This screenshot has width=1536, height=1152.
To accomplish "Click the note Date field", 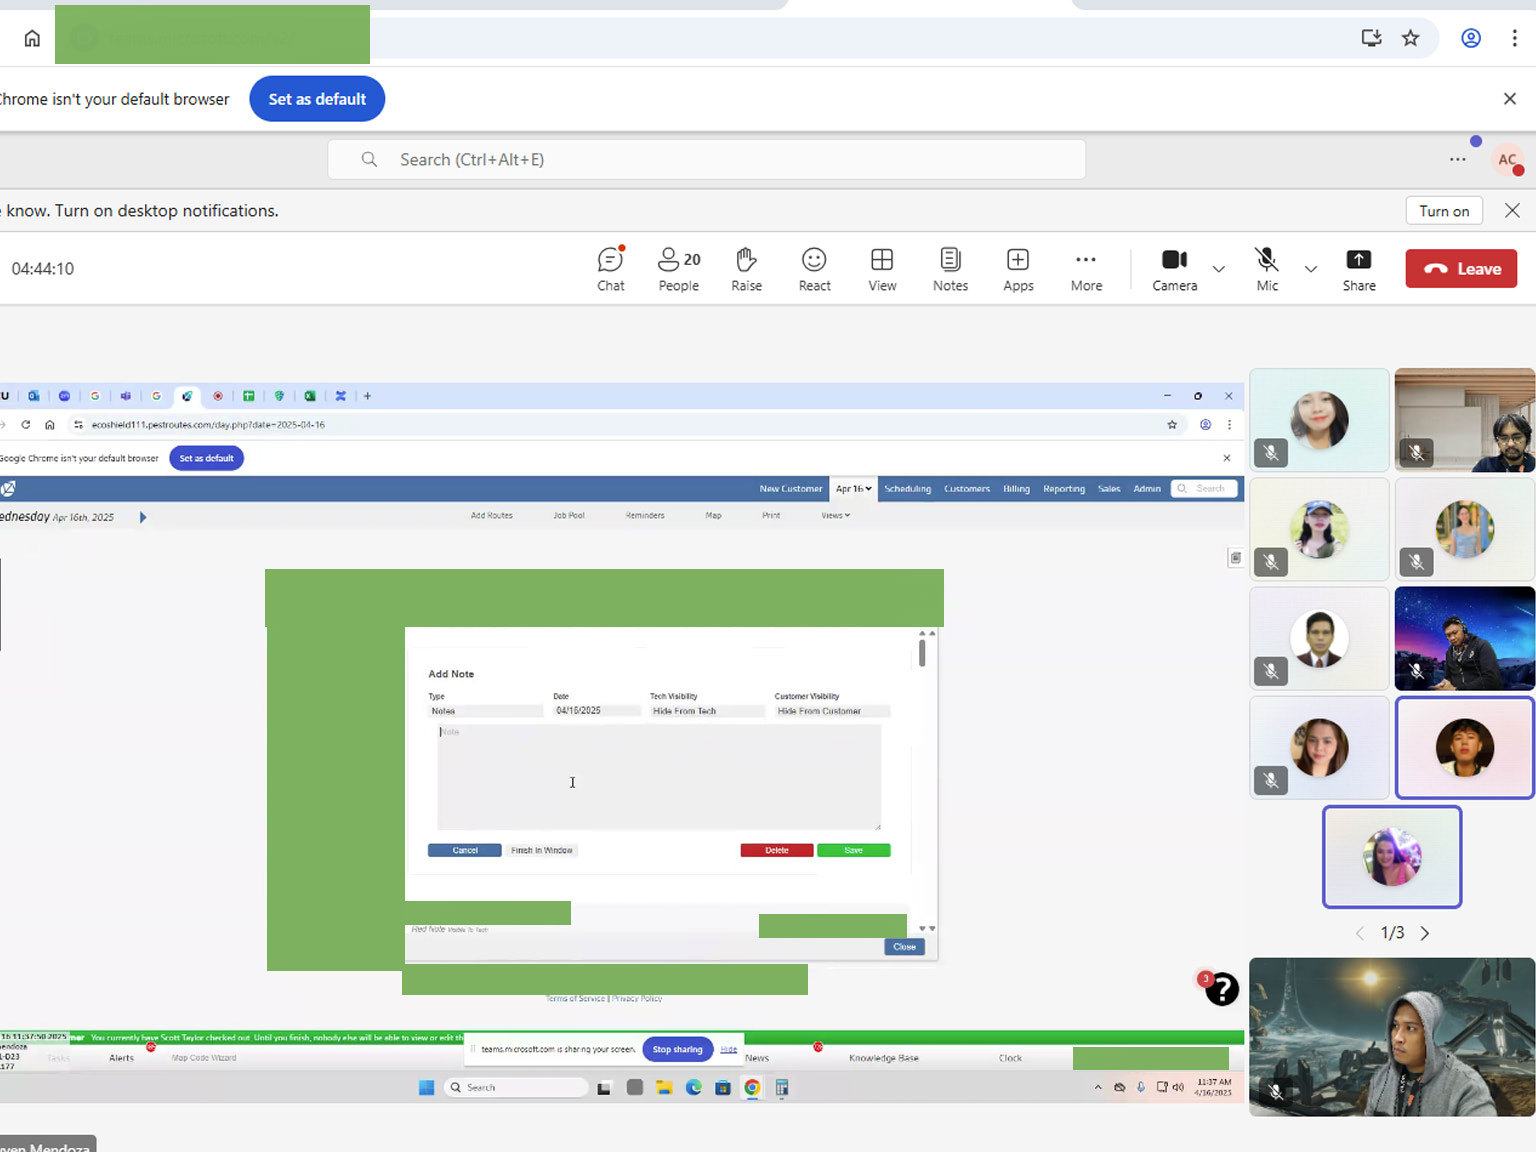I will [597, 711].
